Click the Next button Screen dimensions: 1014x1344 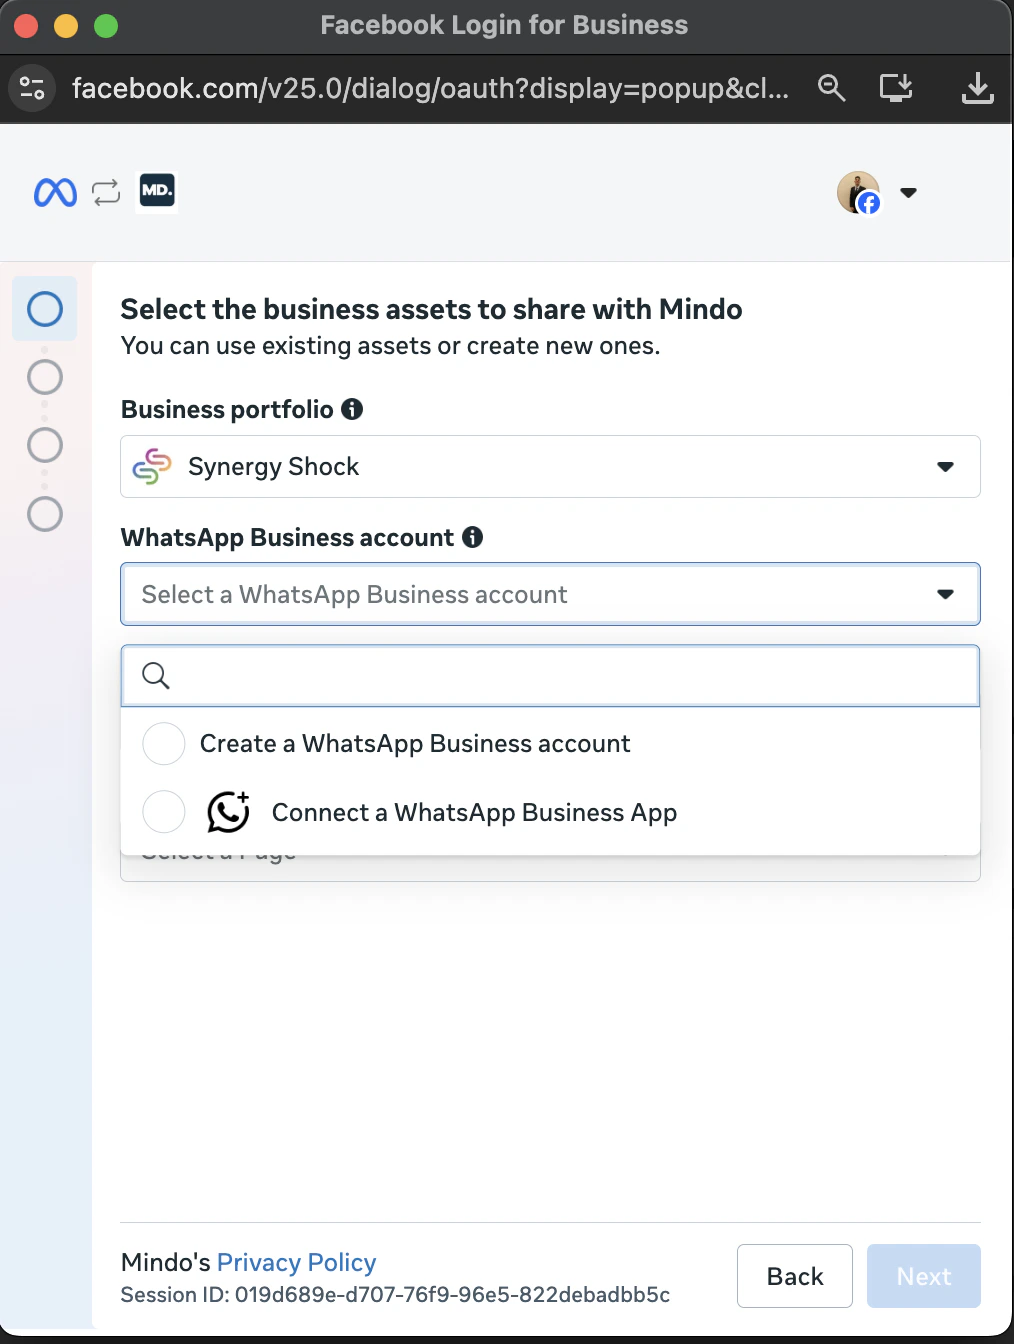point(924,1276)
